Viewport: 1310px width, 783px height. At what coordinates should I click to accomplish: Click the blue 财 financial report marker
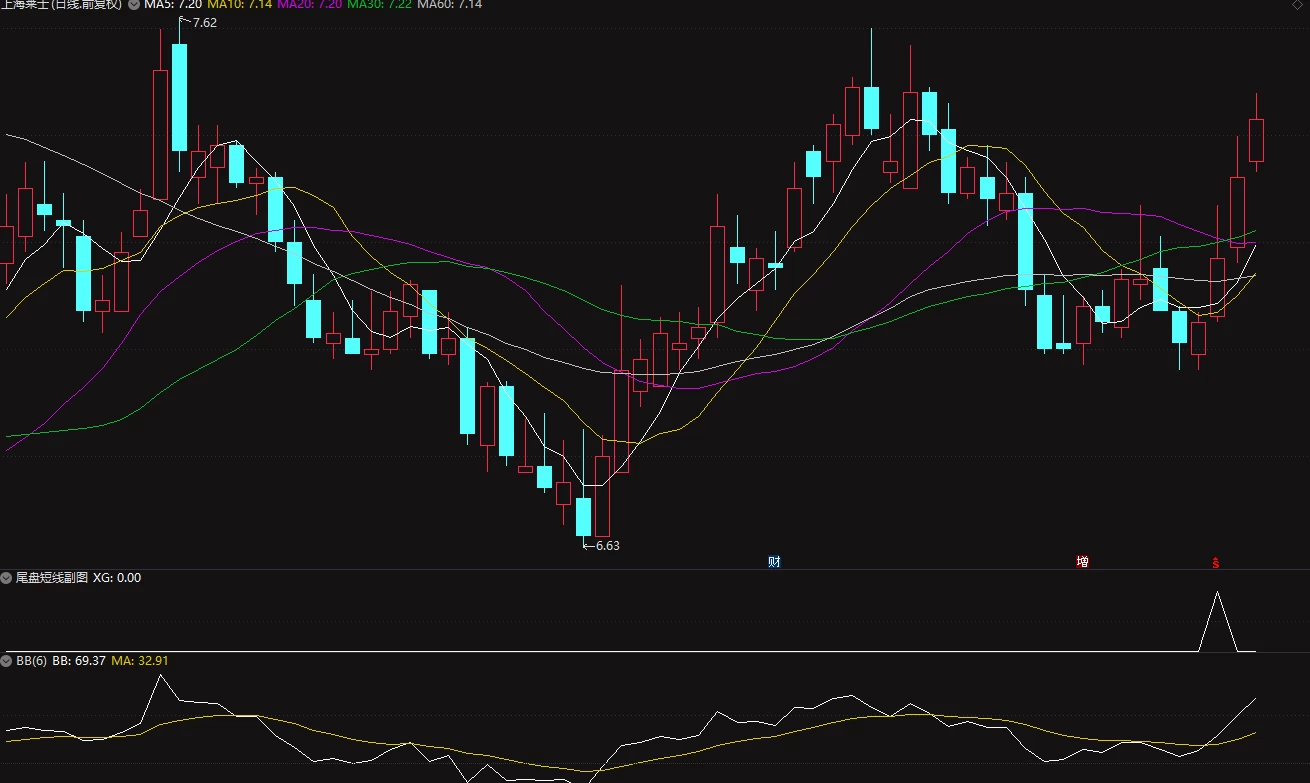point(774,562)
